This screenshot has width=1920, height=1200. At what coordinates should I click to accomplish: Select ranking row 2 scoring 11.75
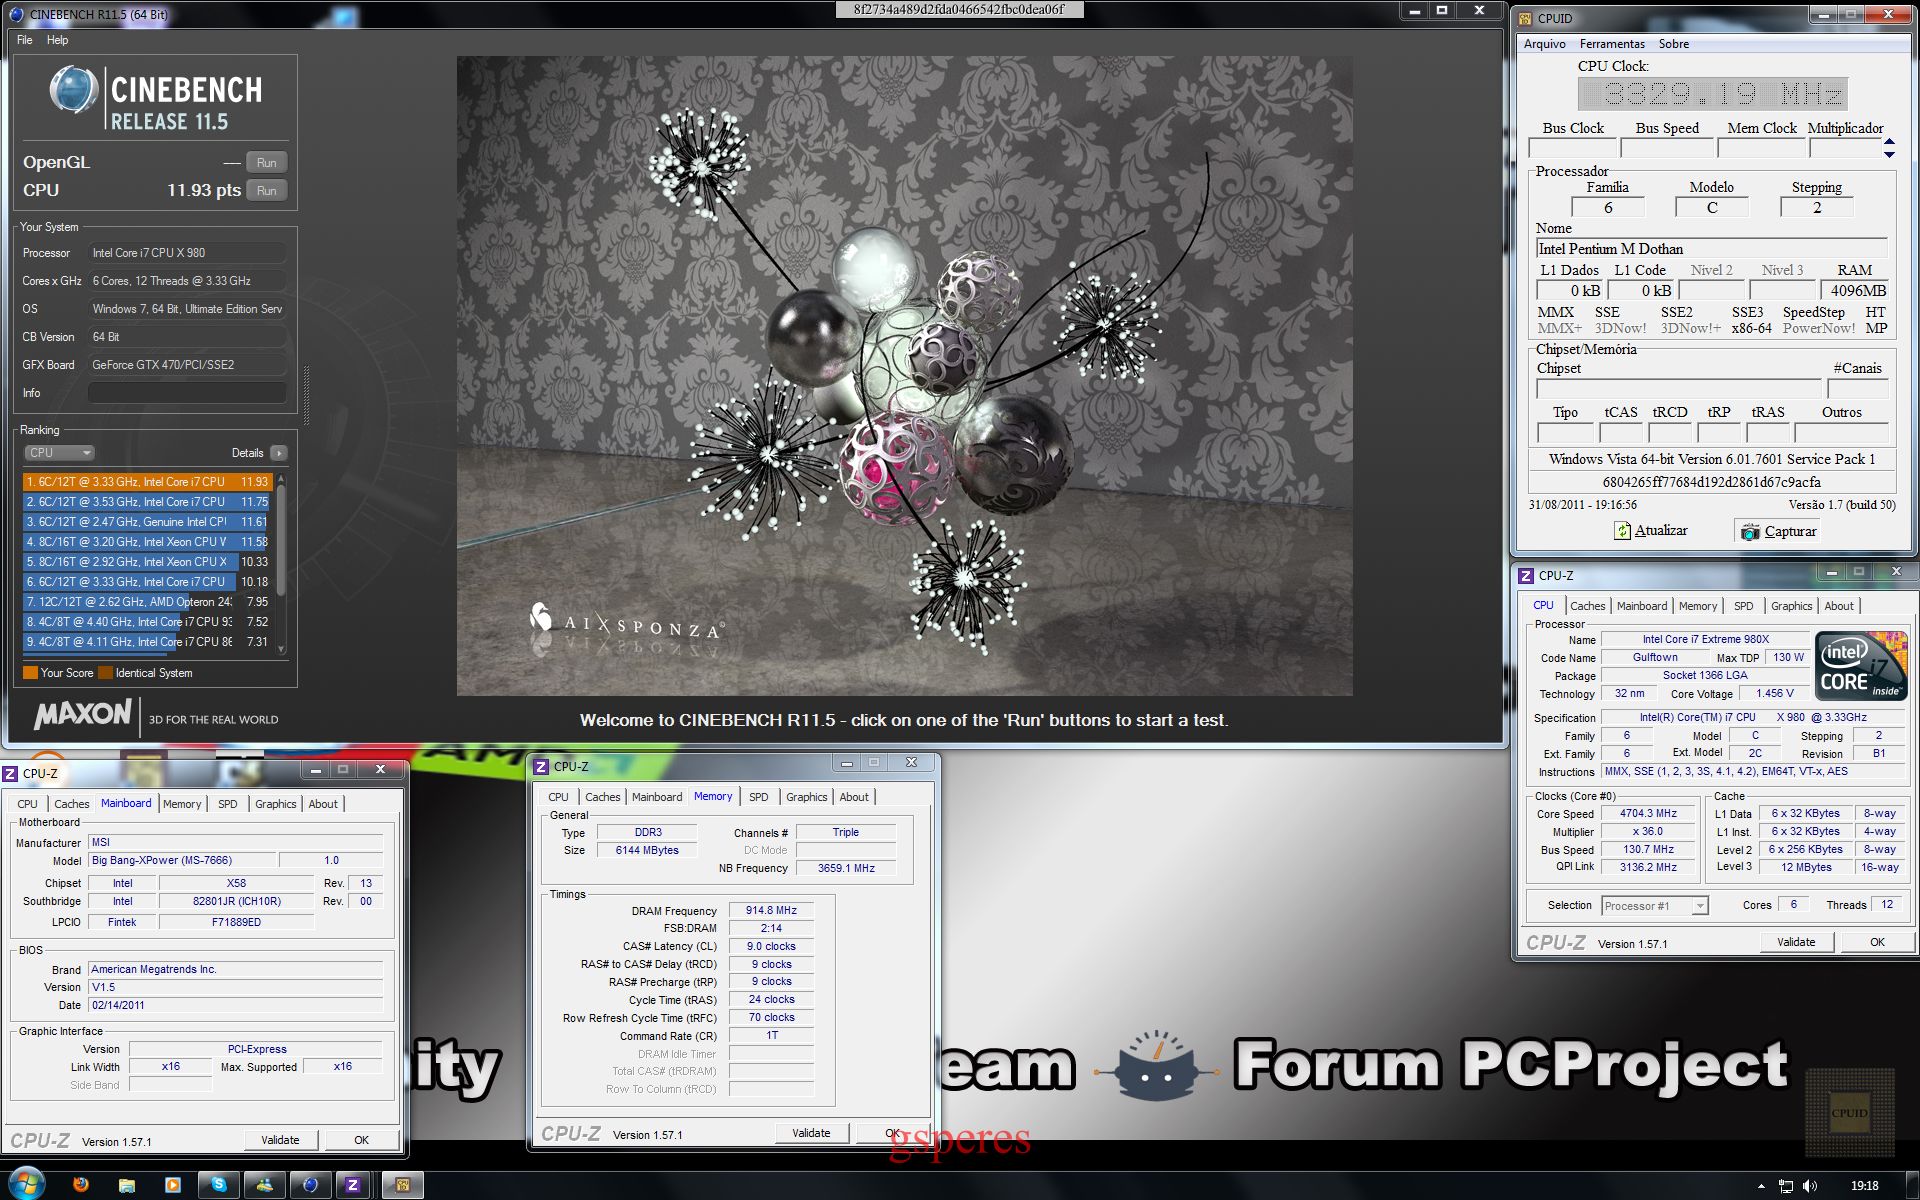pos(146,502)
